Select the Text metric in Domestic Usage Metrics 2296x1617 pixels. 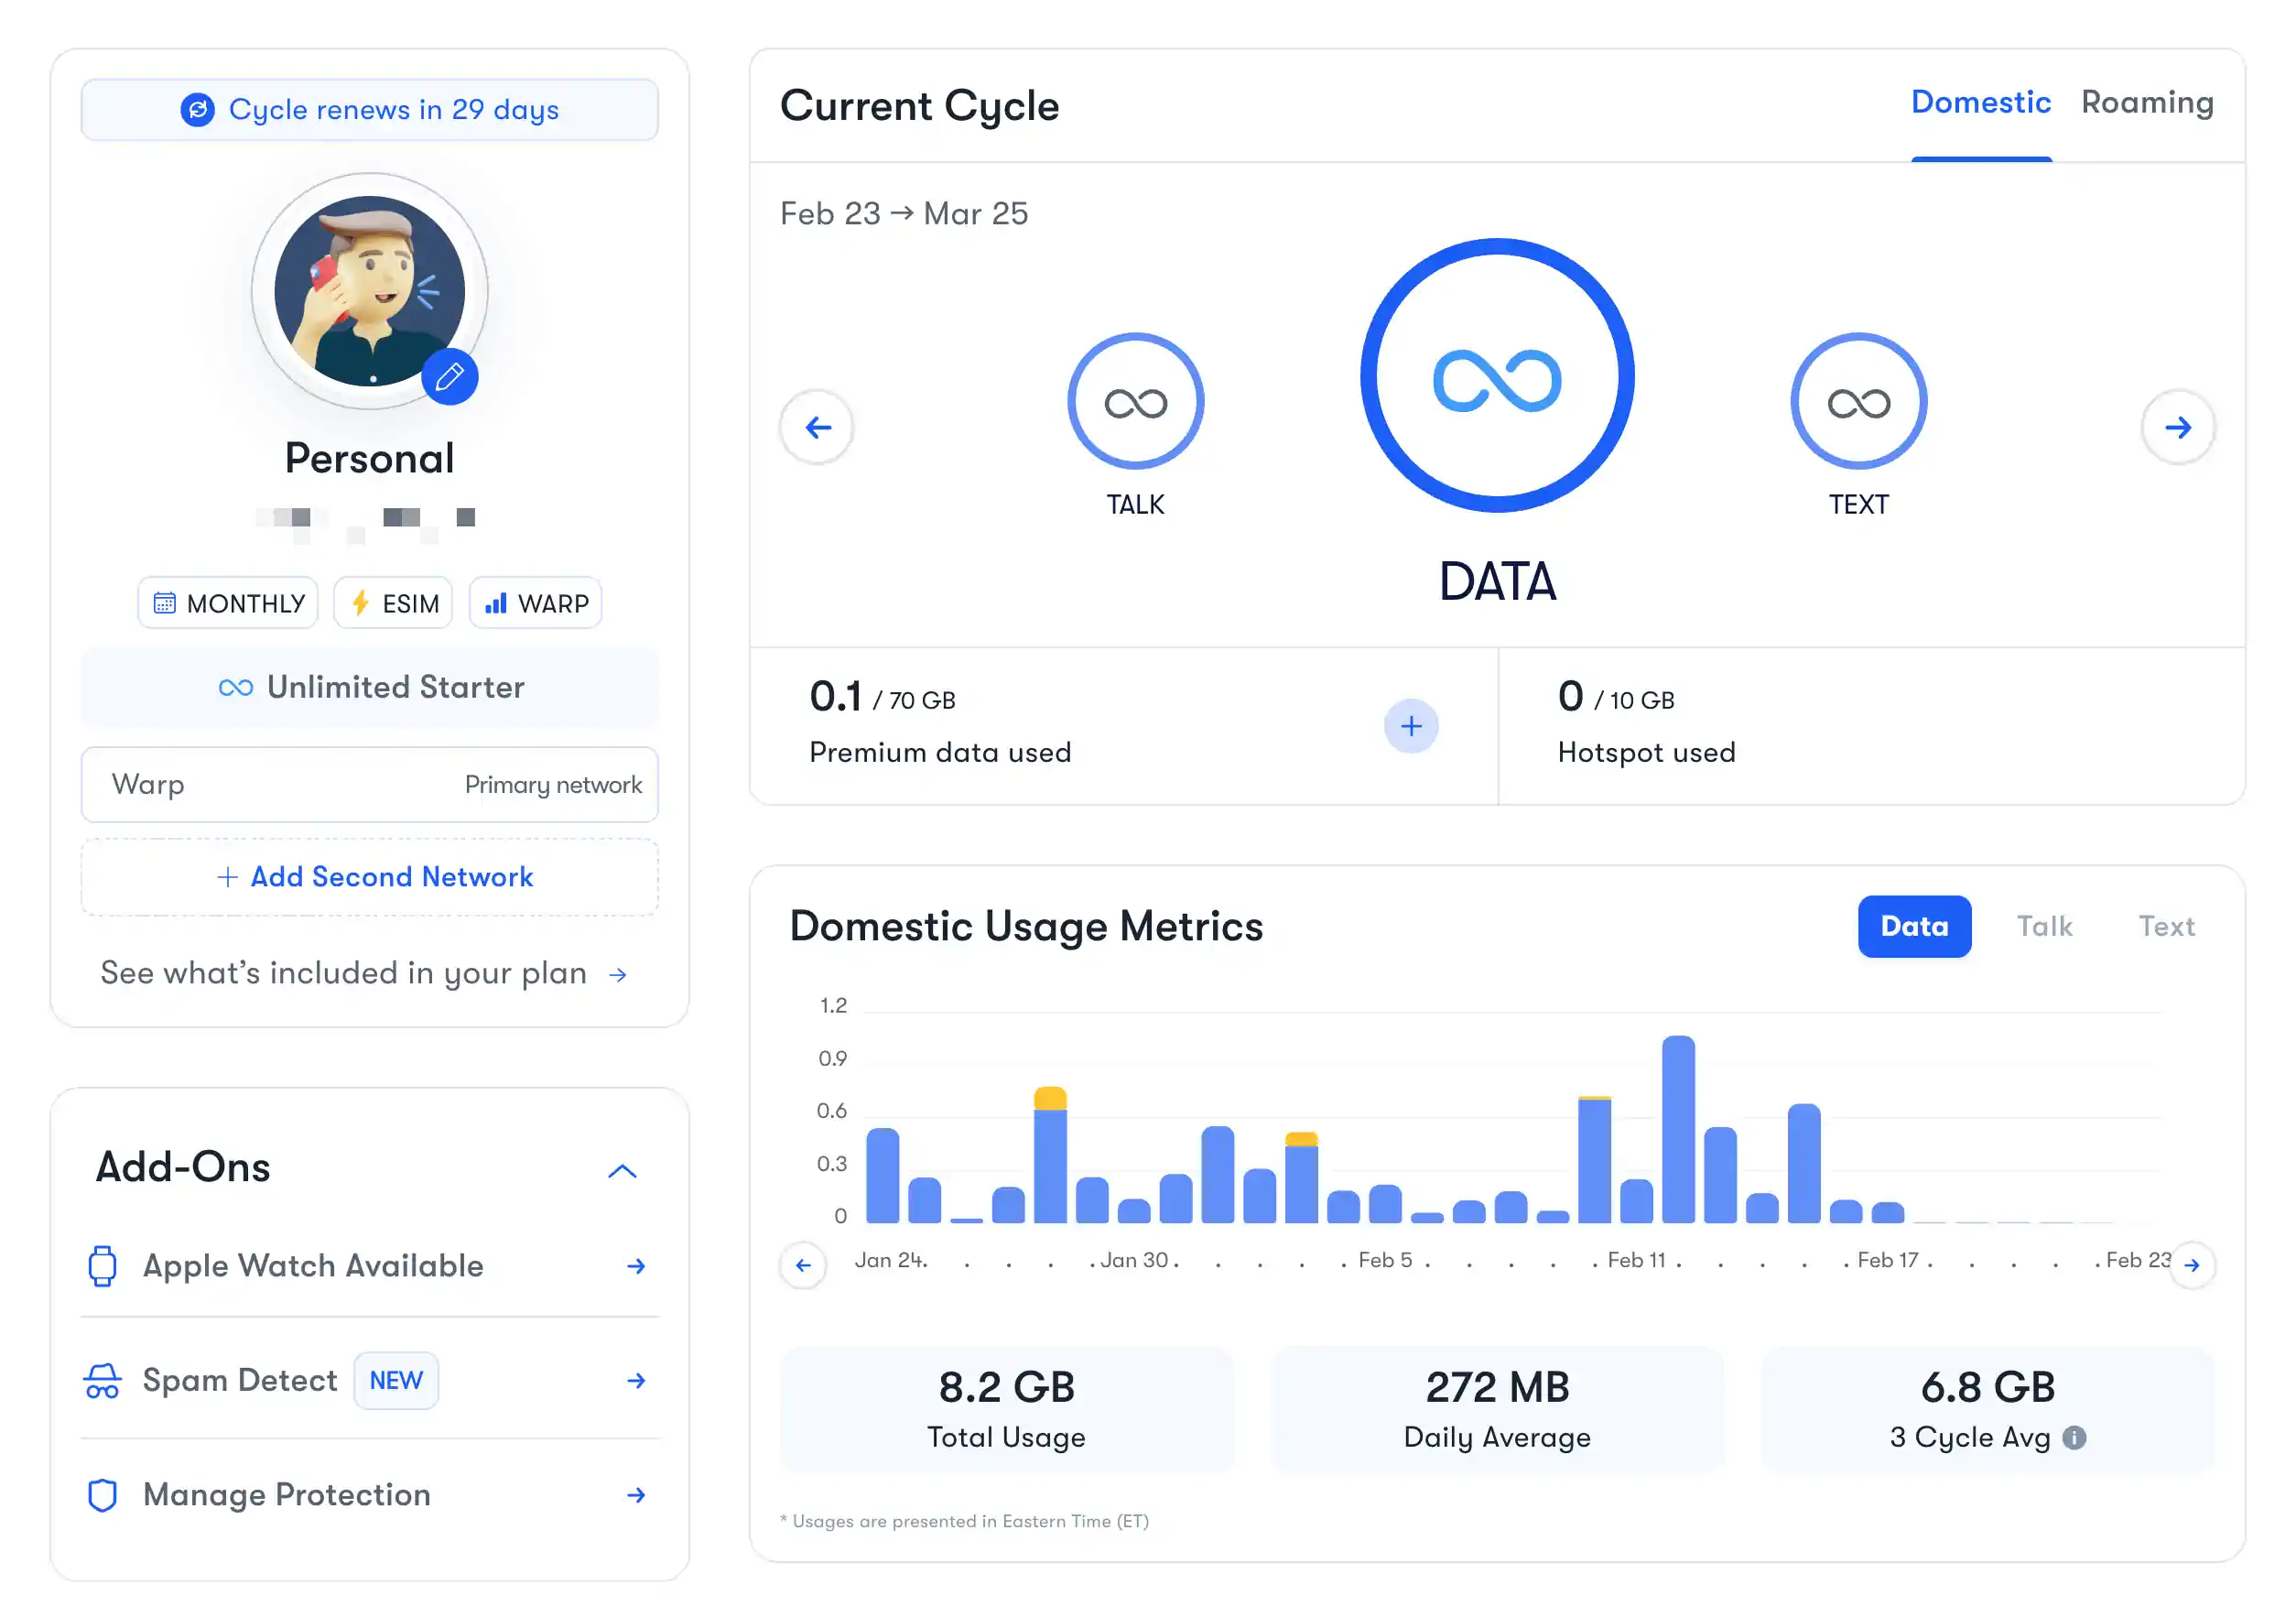[x=2166, y=926]
